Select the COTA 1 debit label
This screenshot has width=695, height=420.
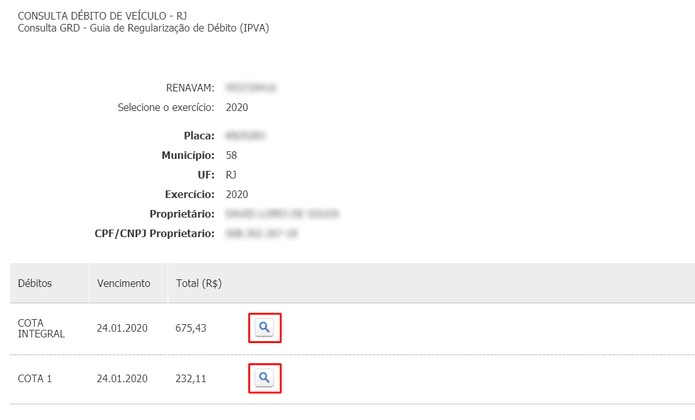(37, 379)
